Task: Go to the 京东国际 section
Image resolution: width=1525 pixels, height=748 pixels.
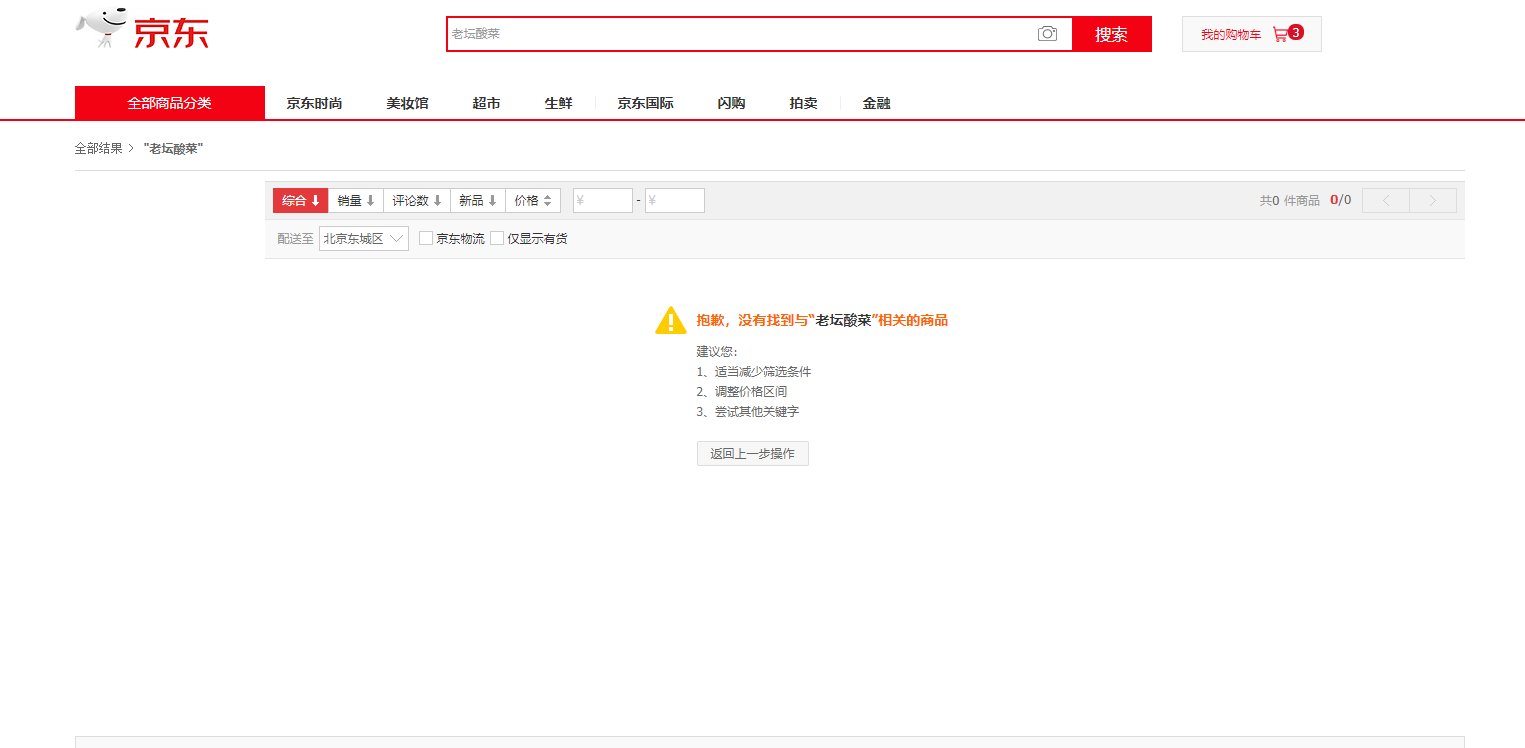Action: 645,103
